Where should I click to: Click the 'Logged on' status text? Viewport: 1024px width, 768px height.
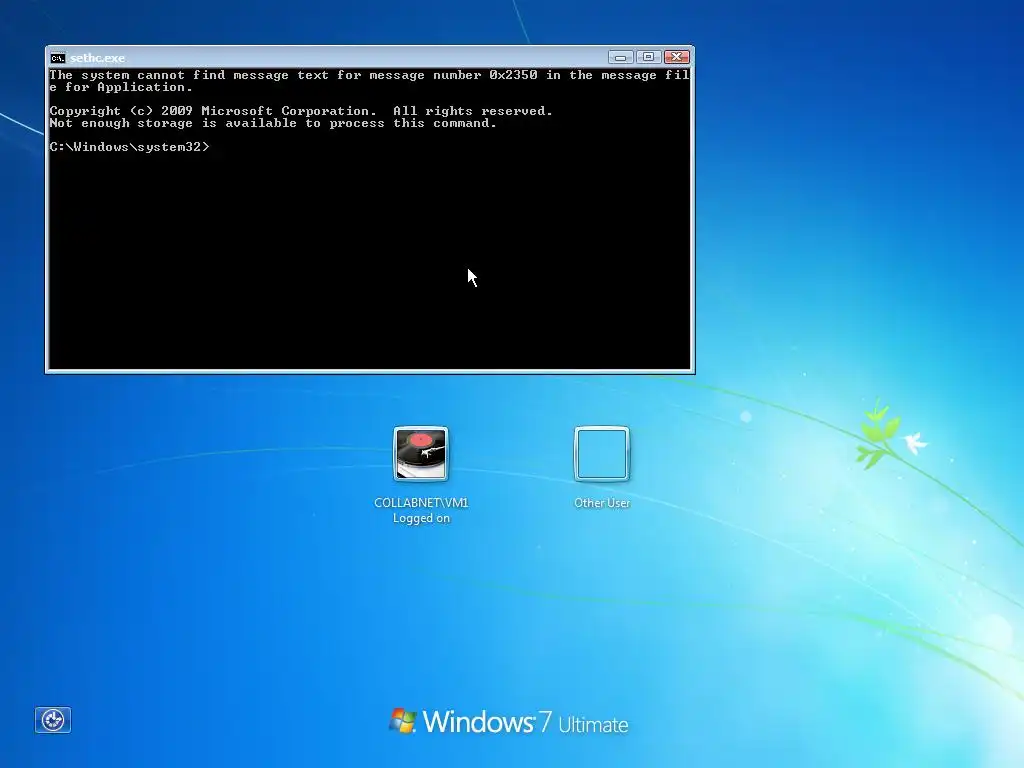pyautogui.click(x=421, y=519)
